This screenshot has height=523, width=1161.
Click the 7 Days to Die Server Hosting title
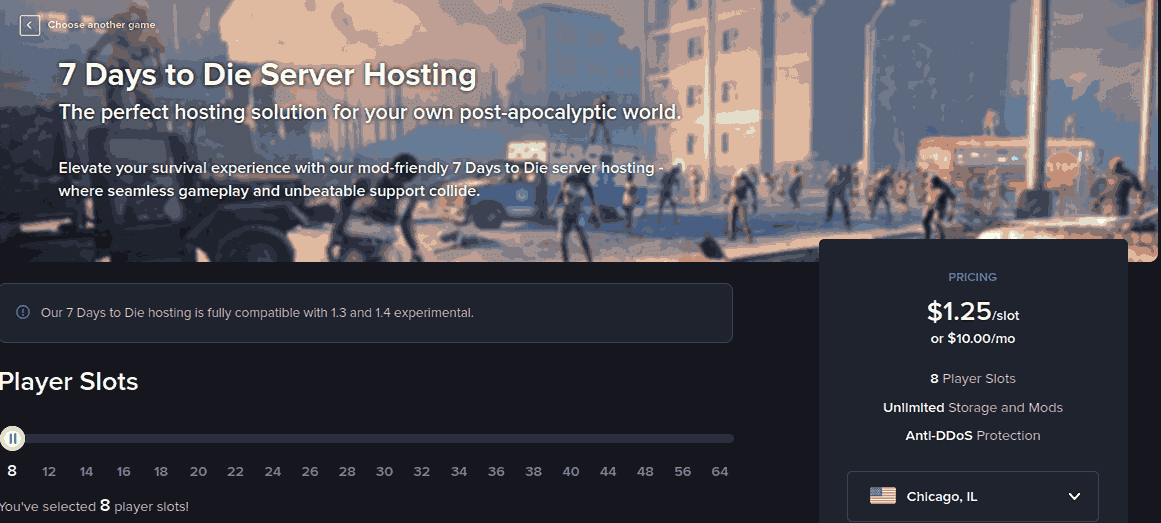(x=267, y=75)
